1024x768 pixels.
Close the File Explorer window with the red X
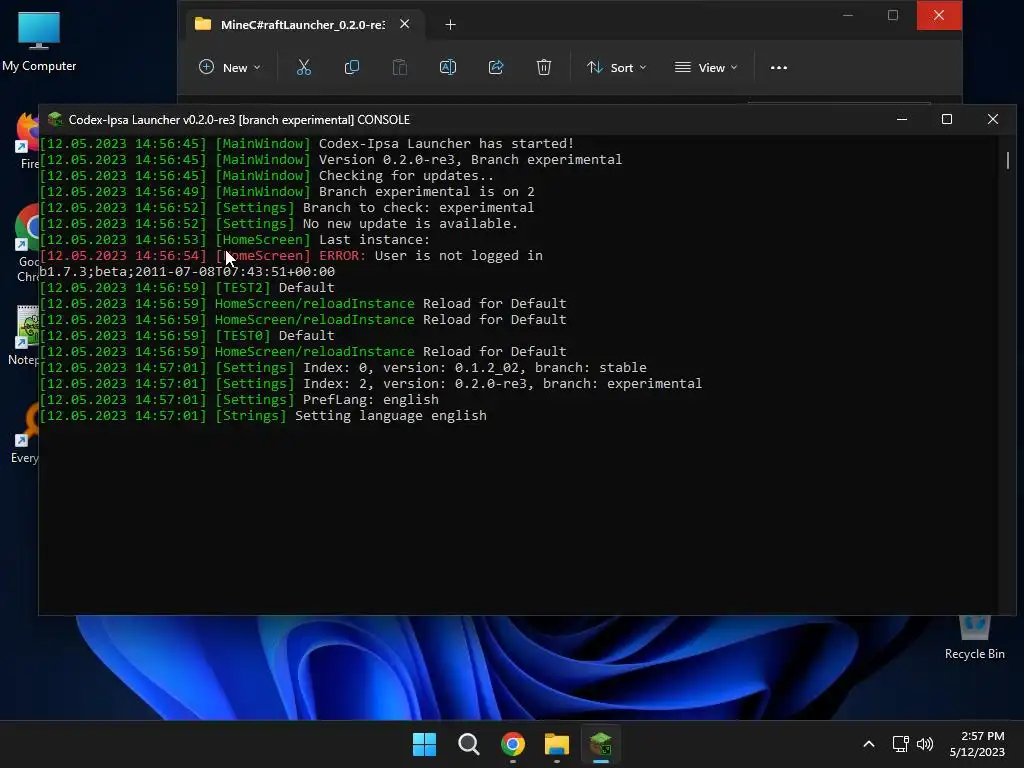[x=939, y=15]
